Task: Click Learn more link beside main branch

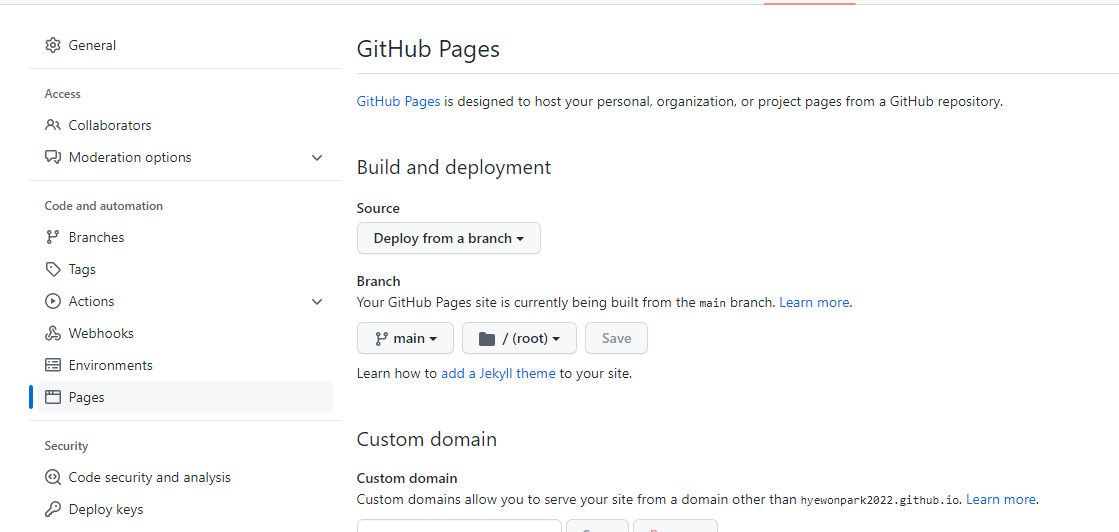Action: 814,302
